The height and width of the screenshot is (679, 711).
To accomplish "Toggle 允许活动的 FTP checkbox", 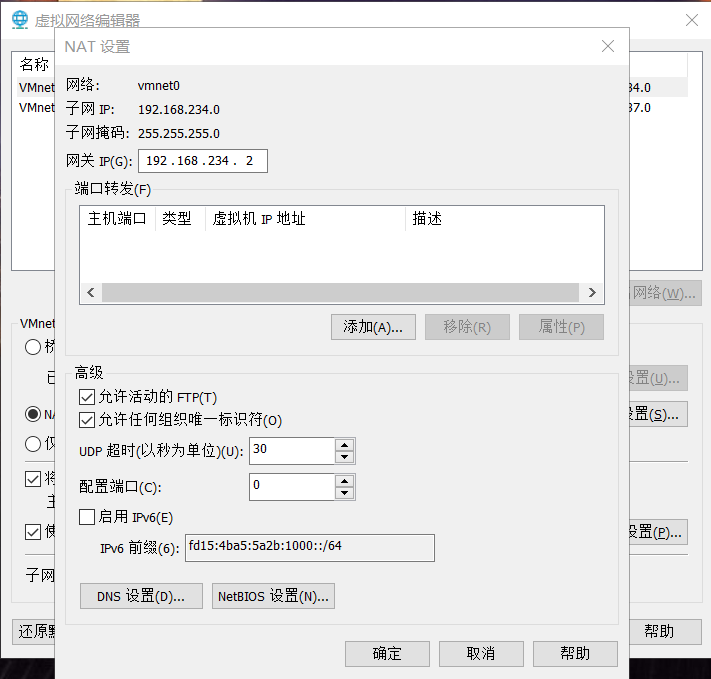I will 87,397.
